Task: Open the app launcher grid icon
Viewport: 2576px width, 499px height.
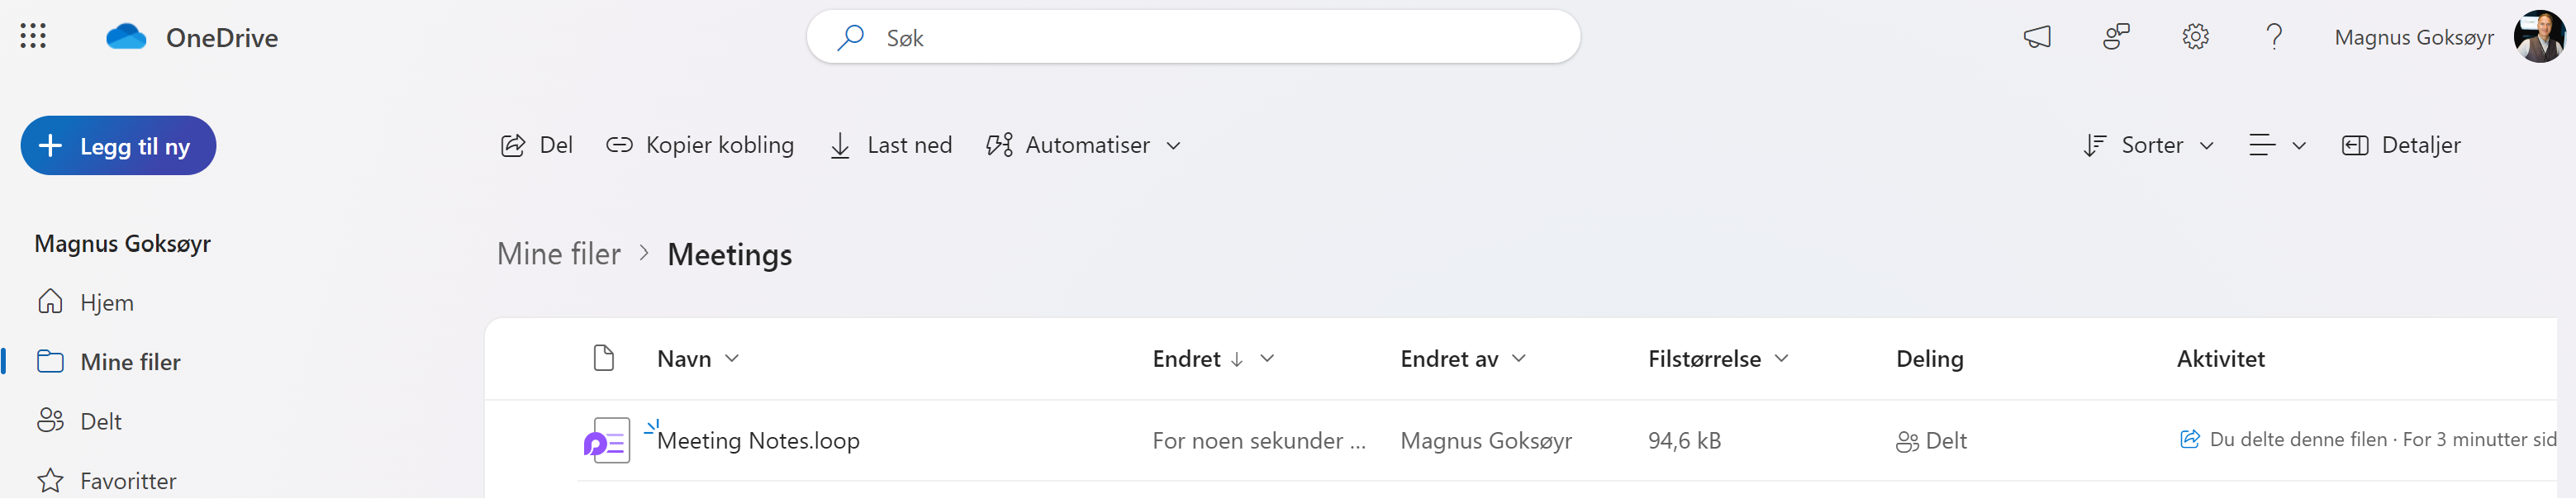Action: pos(33,37)
